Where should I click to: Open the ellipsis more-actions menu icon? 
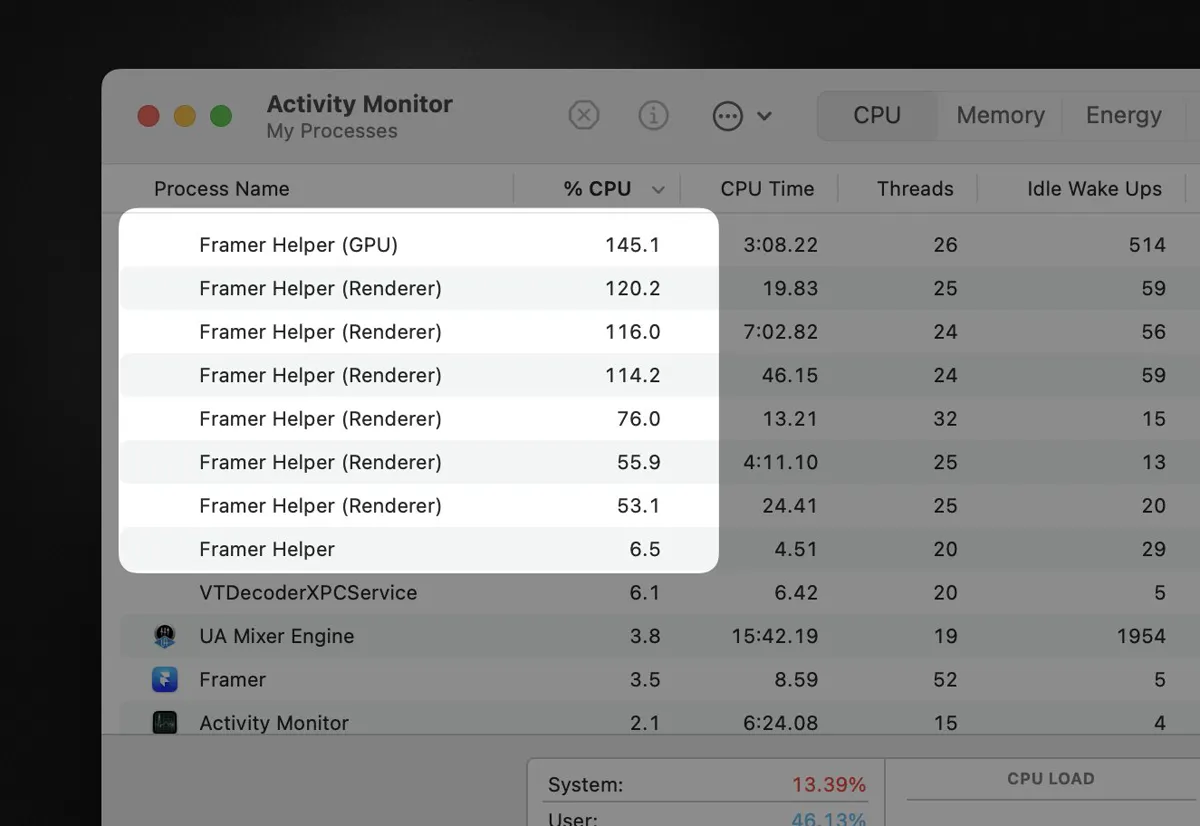click(x=727, y=116)
